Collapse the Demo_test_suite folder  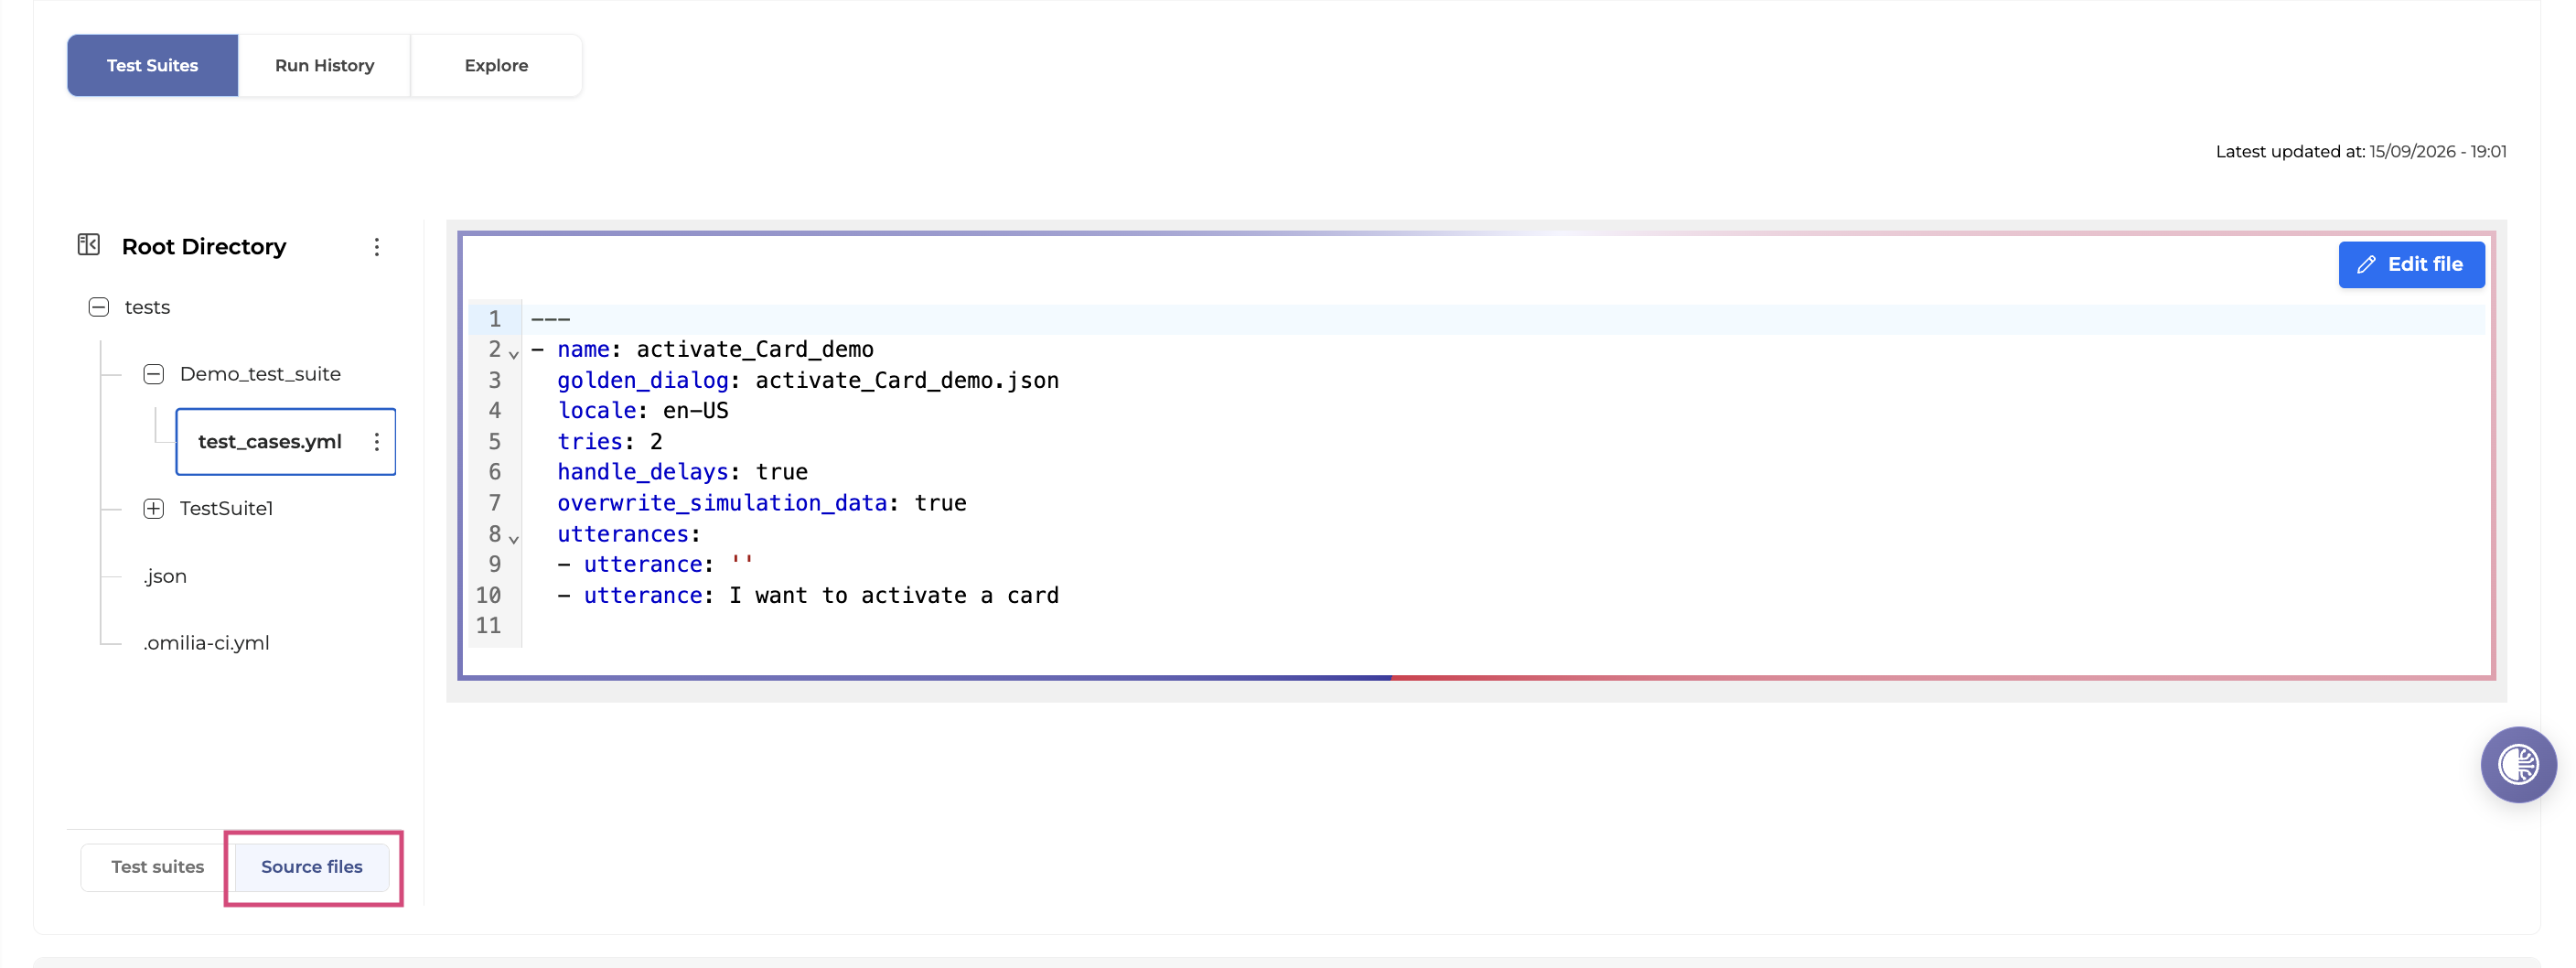coord(153,374)
